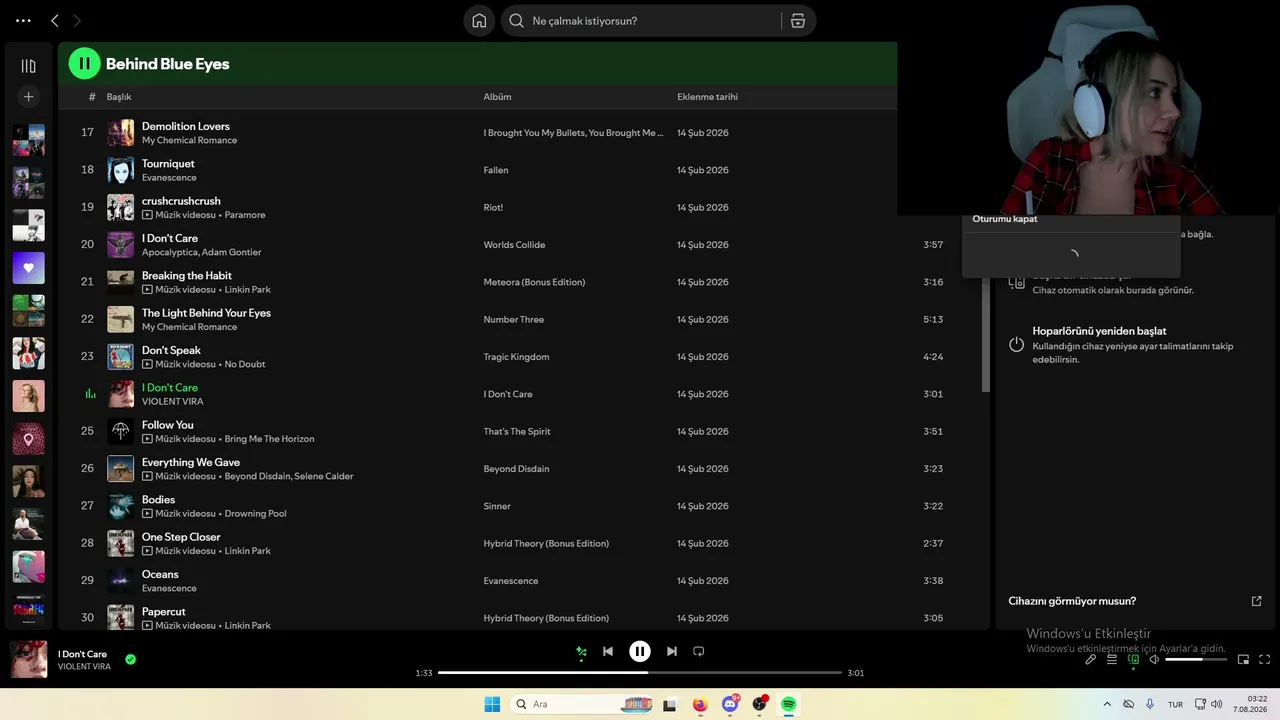Open Firefox from the taskbar
1280x720 pixels.
(700, 704)
